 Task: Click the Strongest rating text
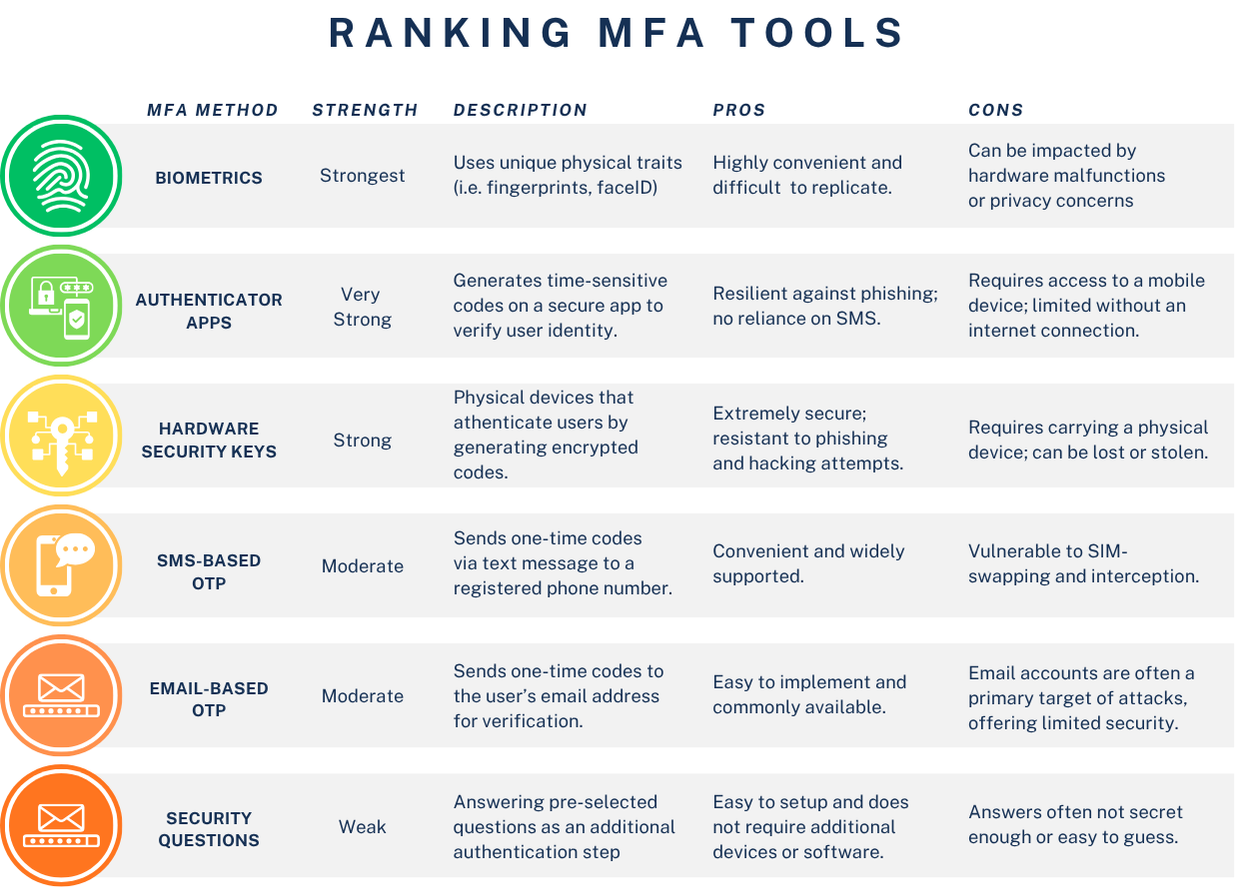pyautogui.click(x=362, y=176)
